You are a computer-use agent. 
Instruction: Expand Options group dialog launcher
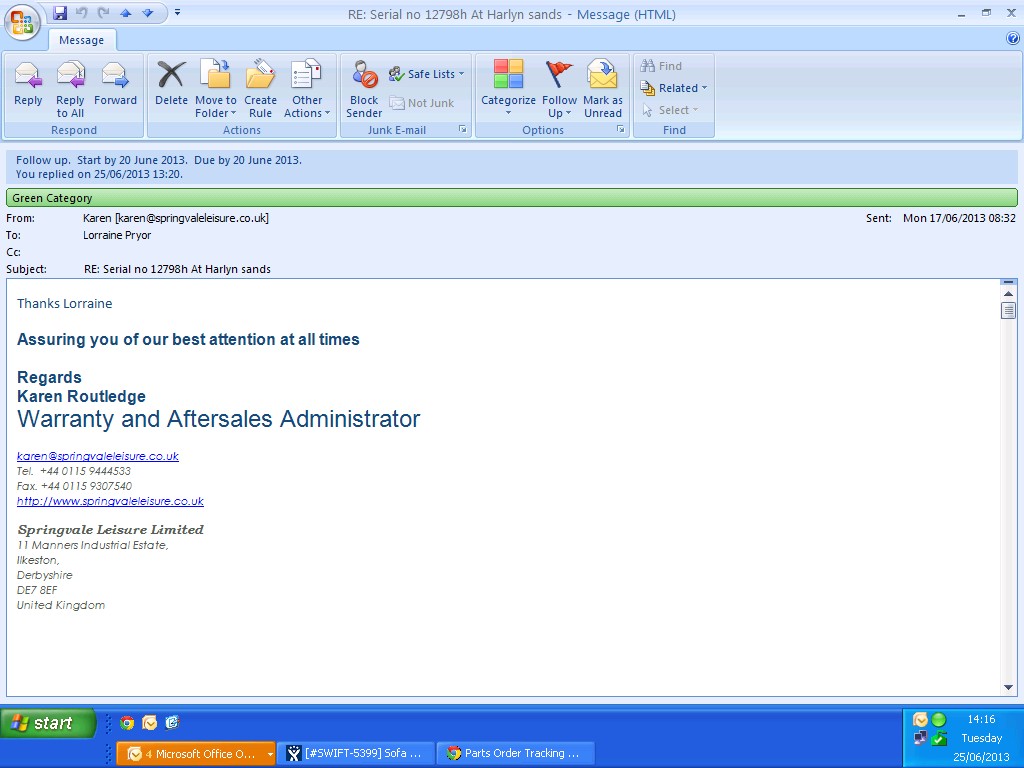620,129
